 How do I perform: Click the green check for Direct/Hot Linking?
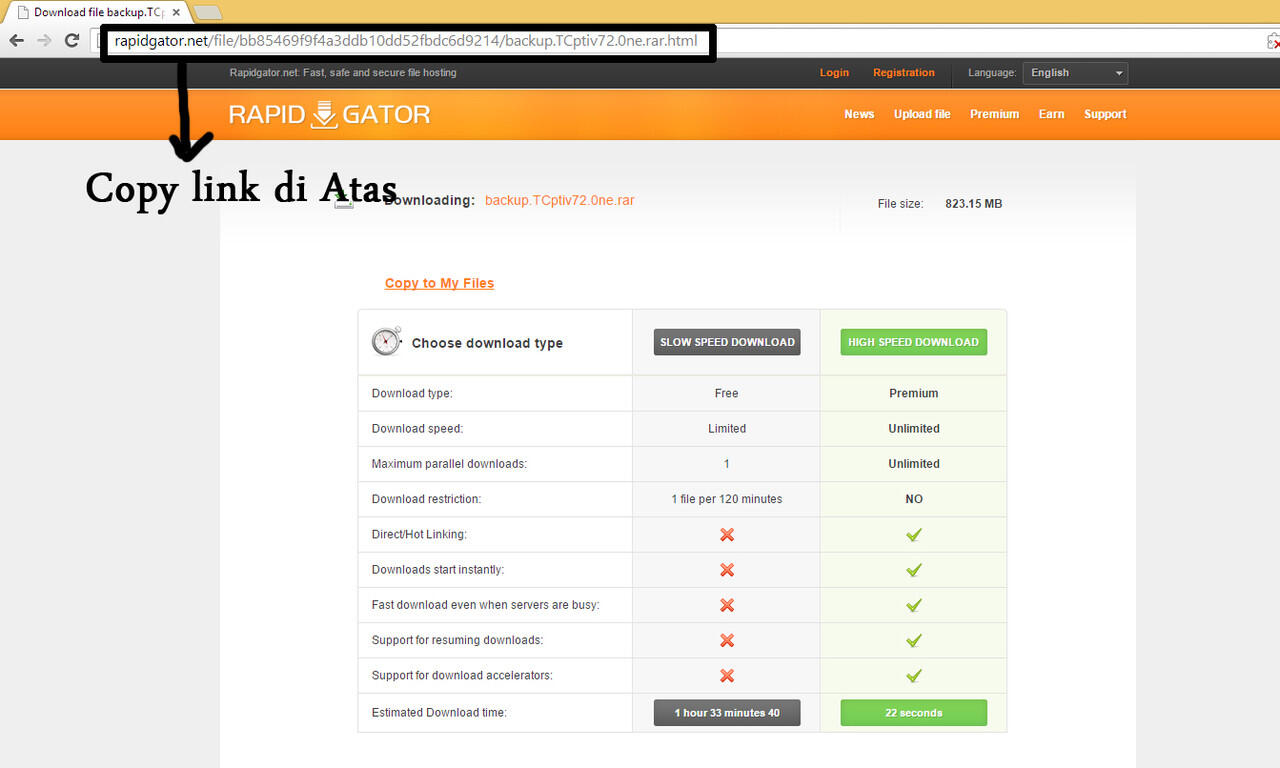coord(913,535)
